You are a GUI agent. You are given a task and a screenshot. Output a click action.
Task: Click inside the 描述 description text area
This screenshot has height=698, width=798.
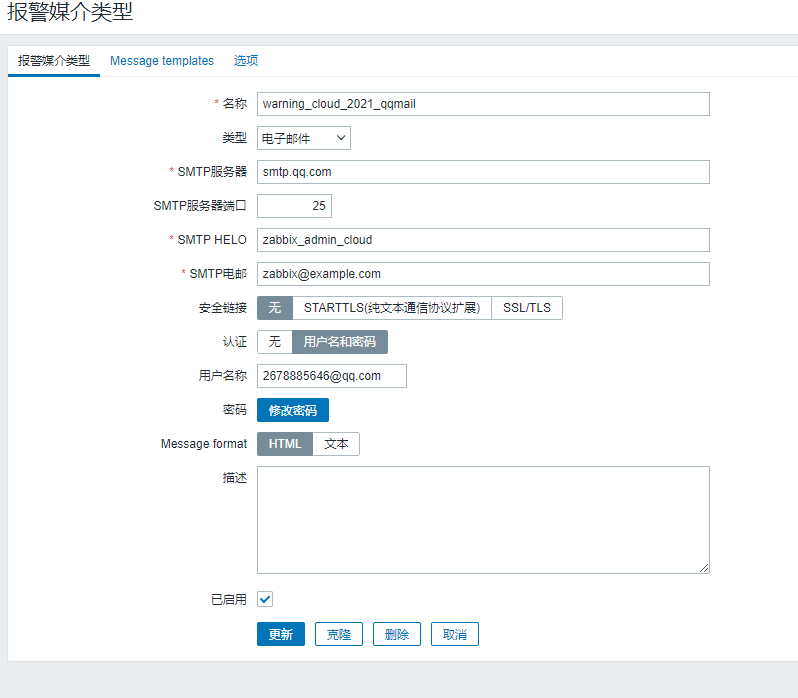click(x=483, y=520)
